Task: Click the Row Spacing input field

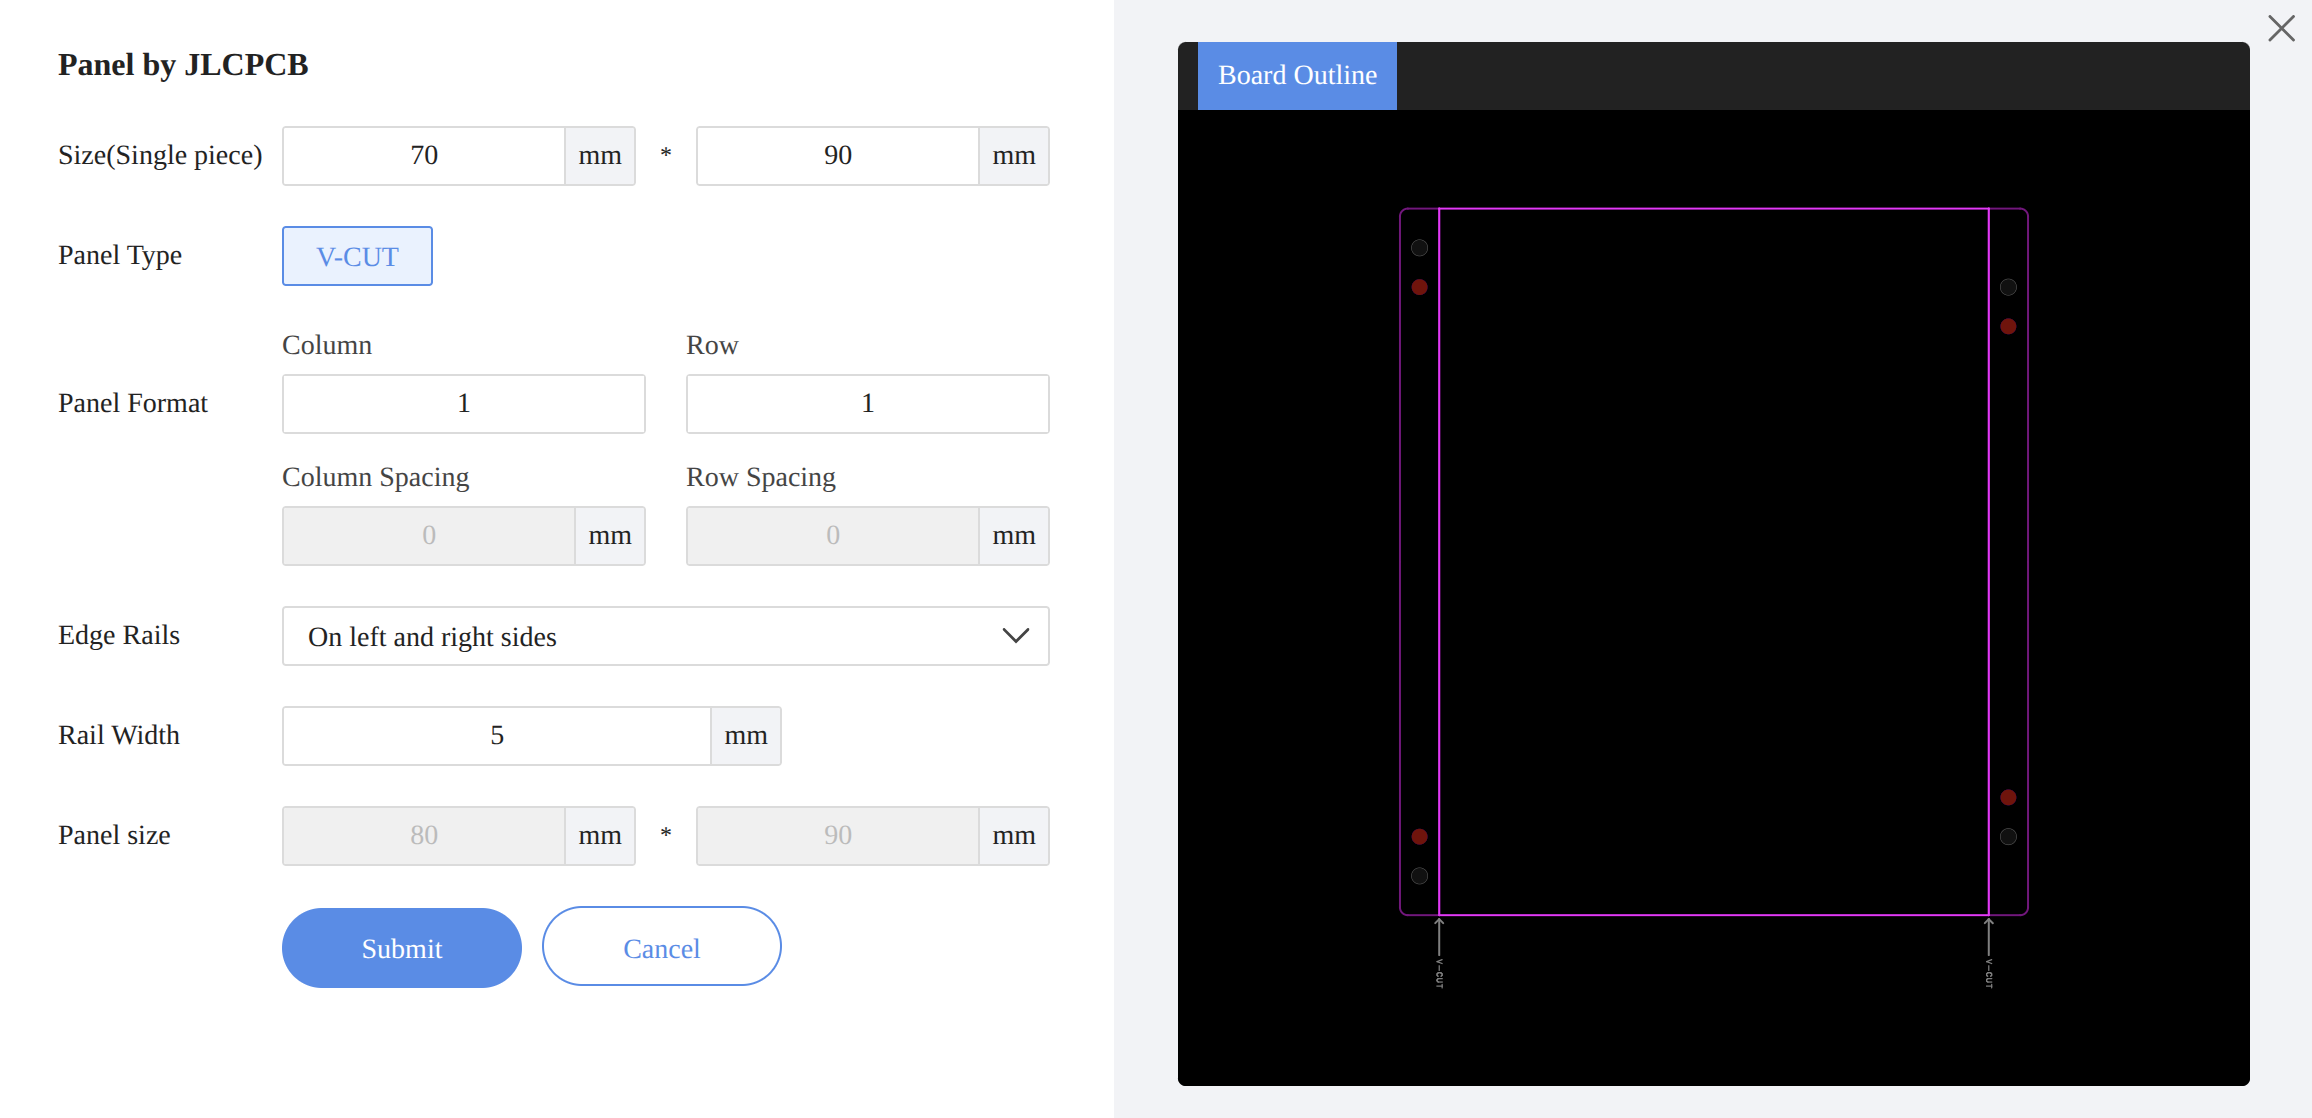Action: pos(833,536)
